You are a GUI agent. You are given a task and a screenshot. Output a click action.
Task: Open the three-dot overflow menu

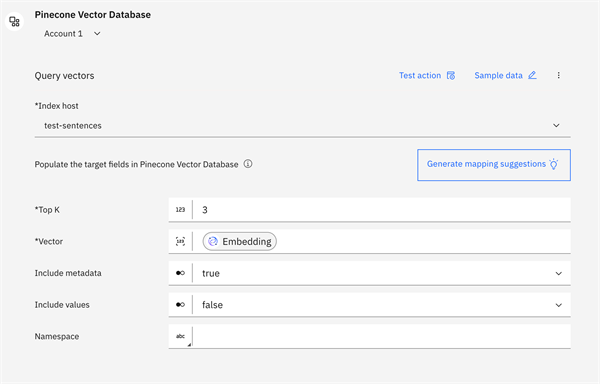(x=558, y=75)
